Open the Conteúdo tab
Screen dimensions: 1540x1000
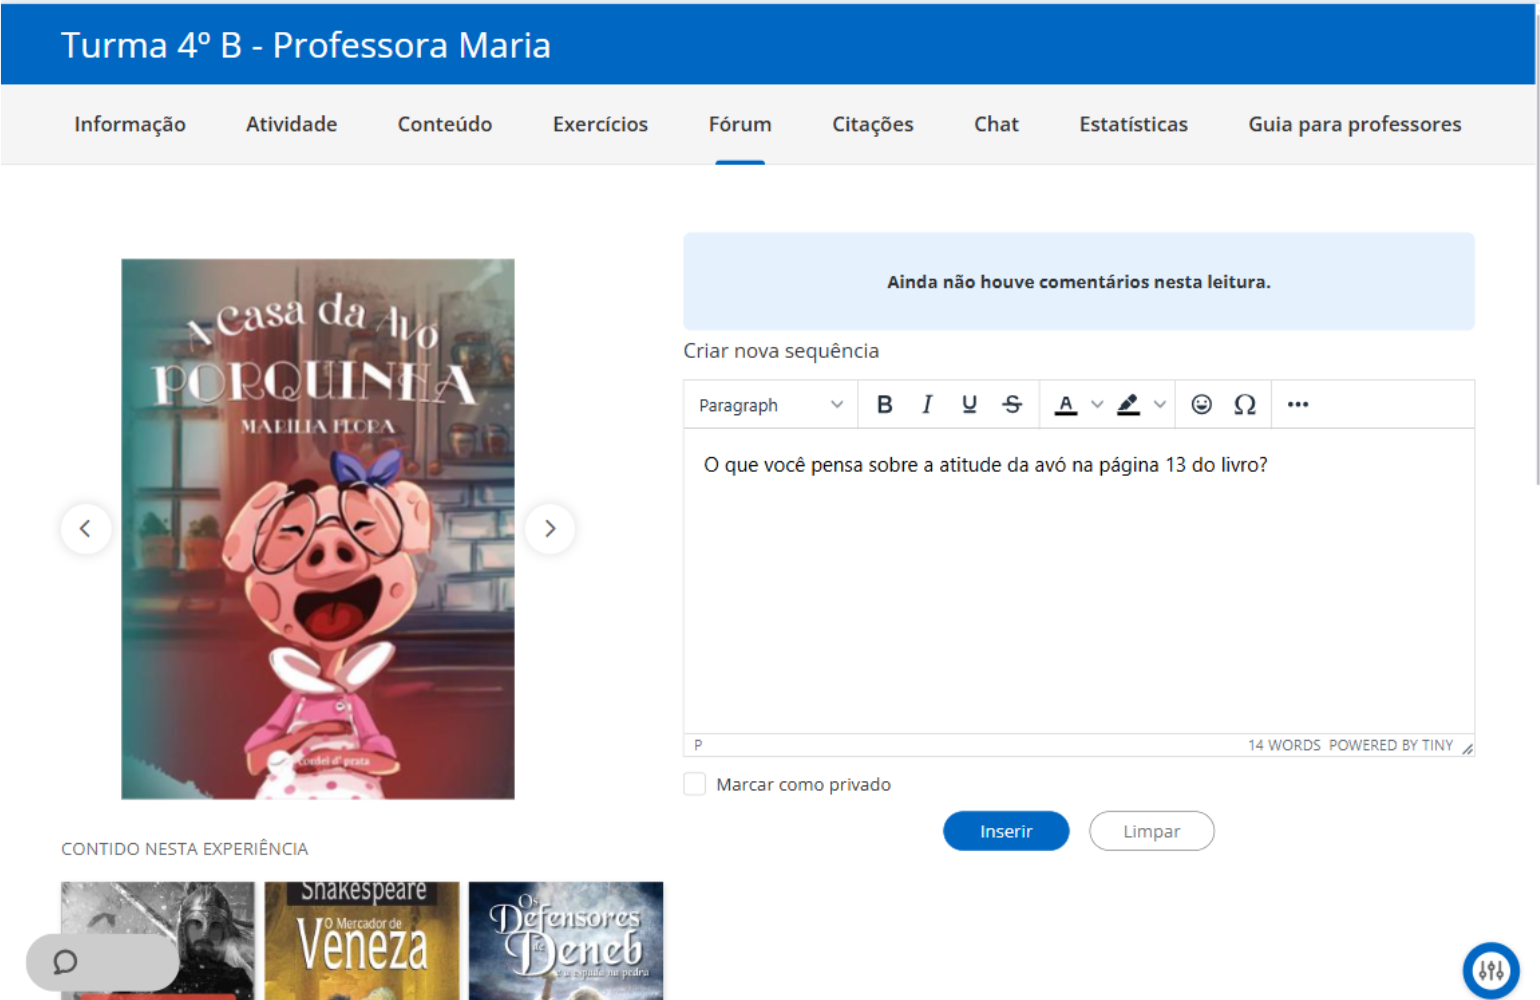[x=445, y=124]
